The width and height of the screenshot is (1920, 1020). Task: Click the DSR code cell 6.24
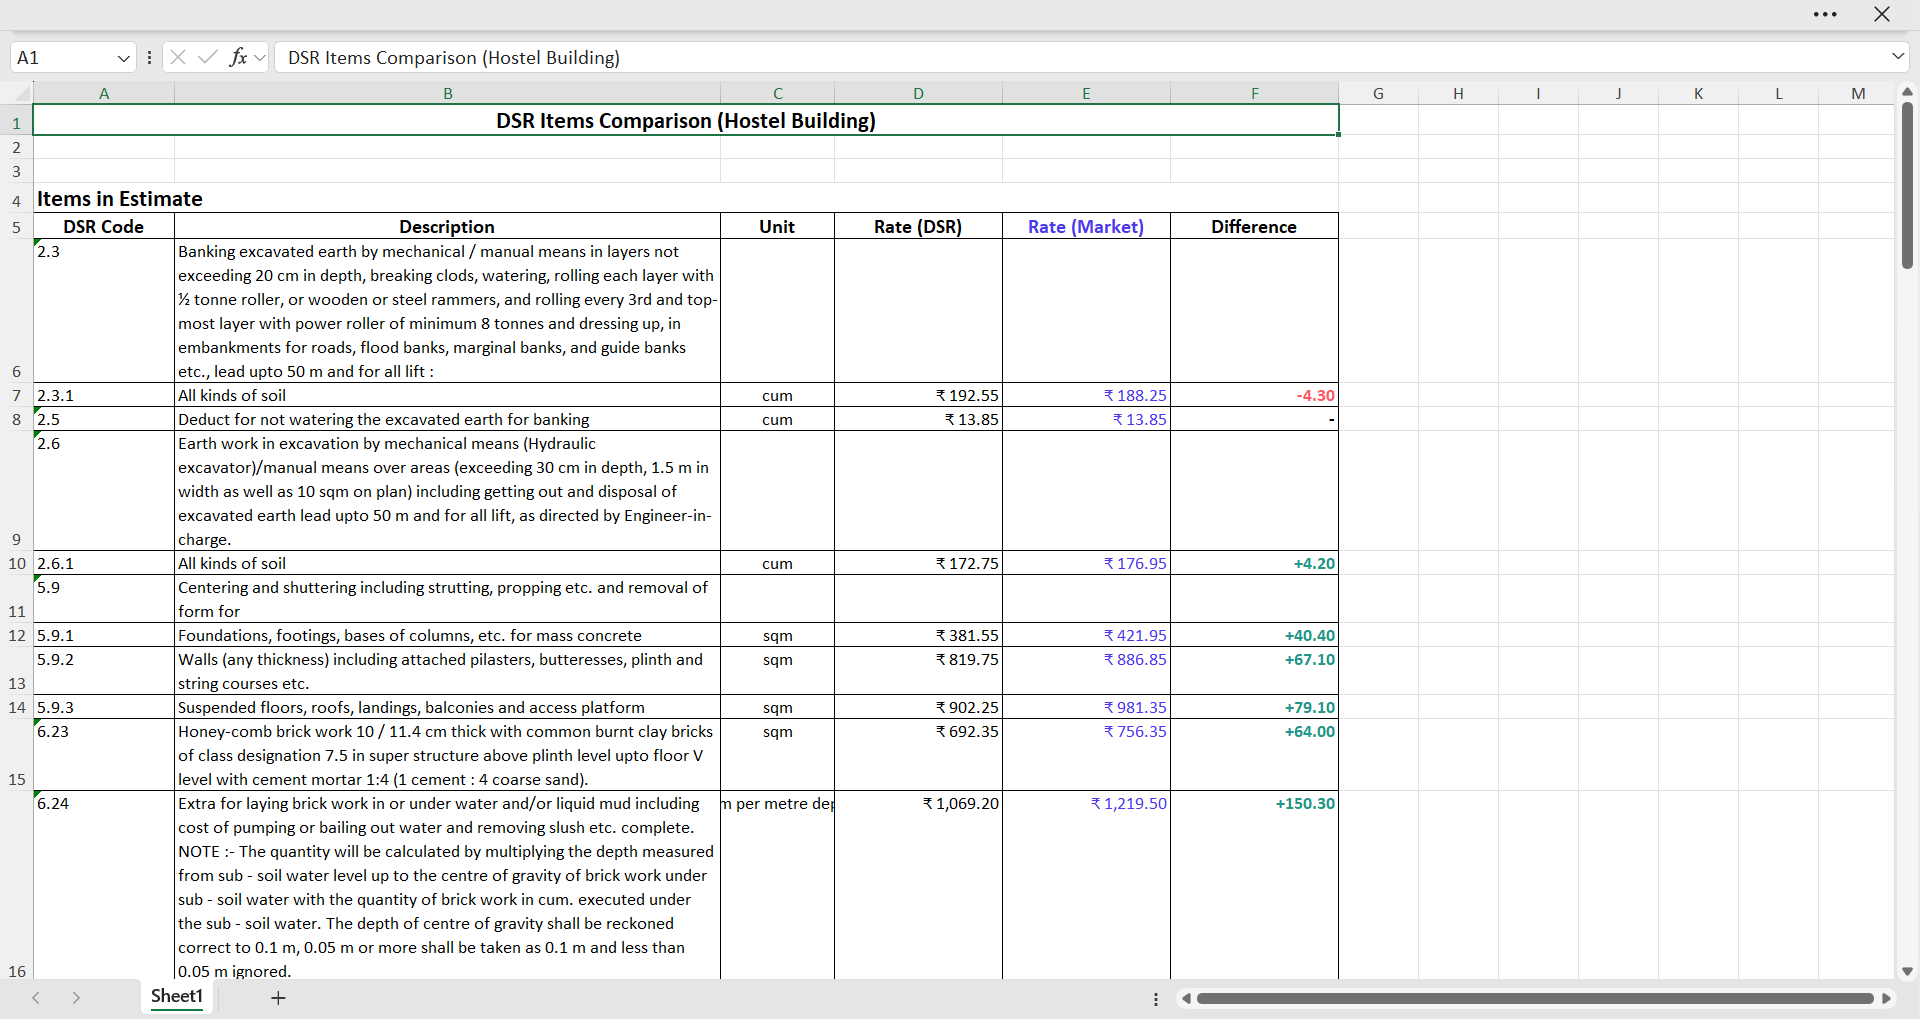(104, 886)
